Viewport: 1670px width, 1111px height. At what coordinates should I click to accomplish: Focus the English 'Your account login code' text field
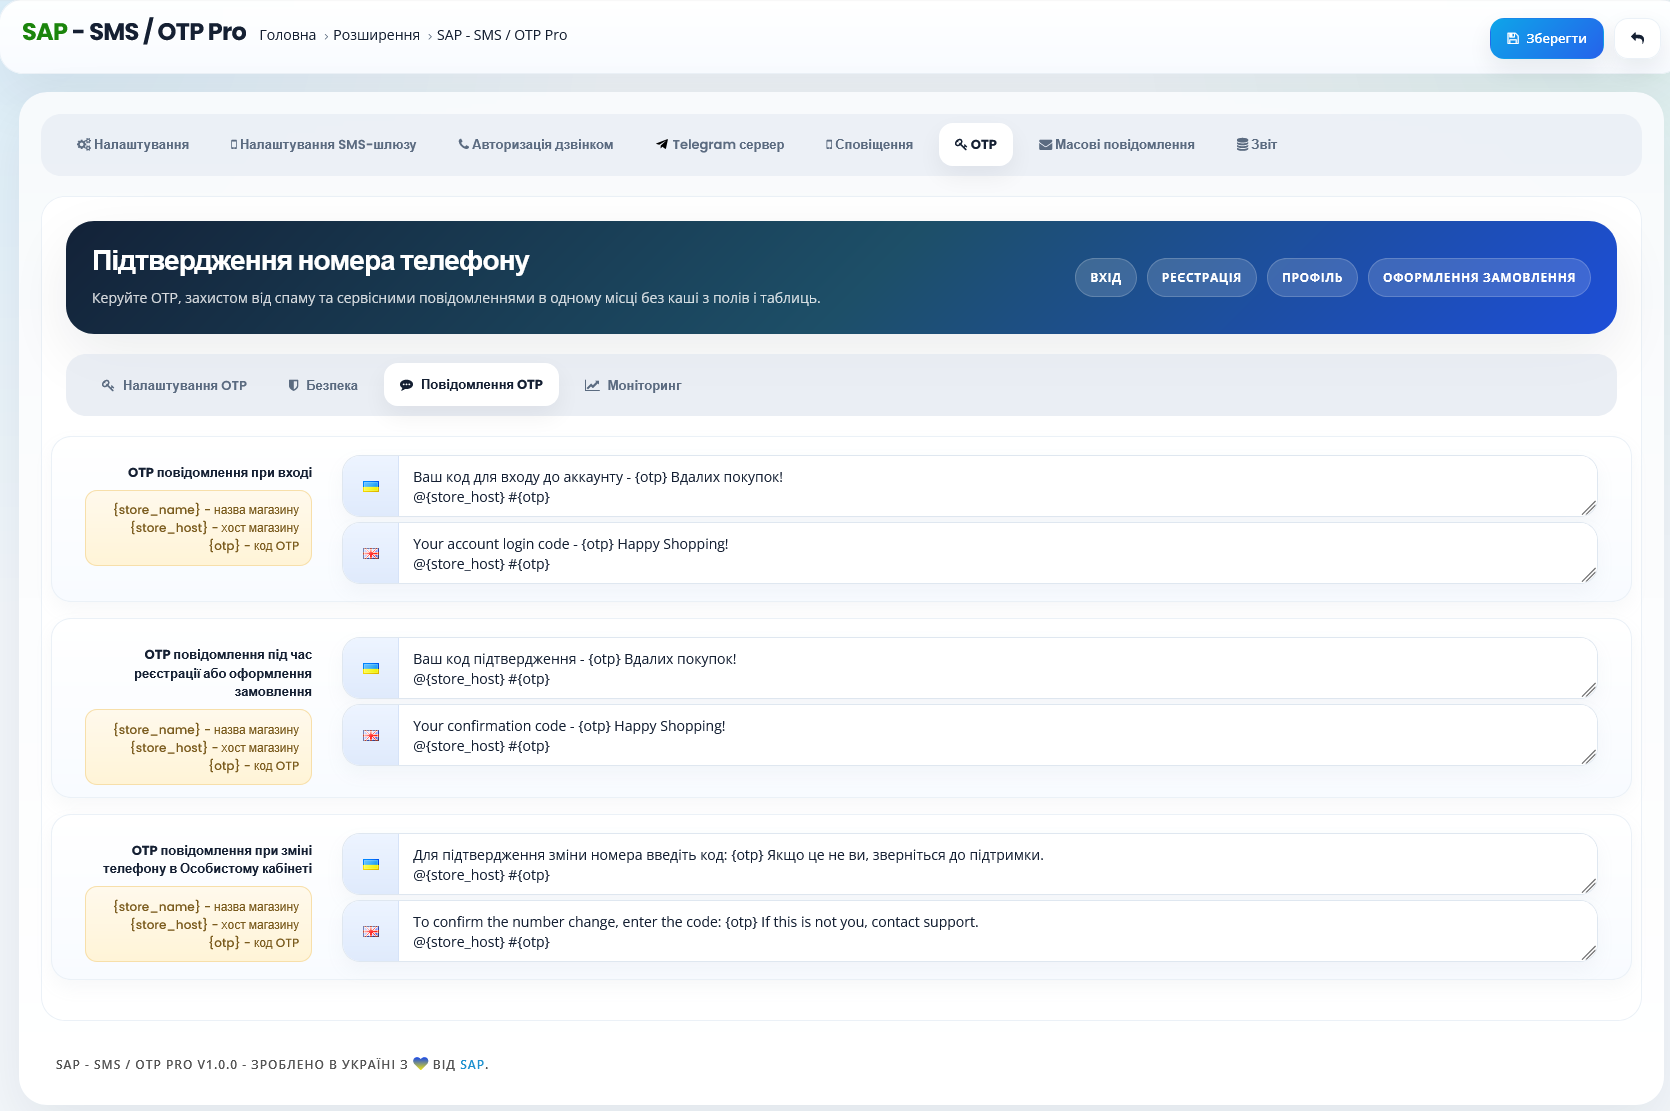(997, 554)
